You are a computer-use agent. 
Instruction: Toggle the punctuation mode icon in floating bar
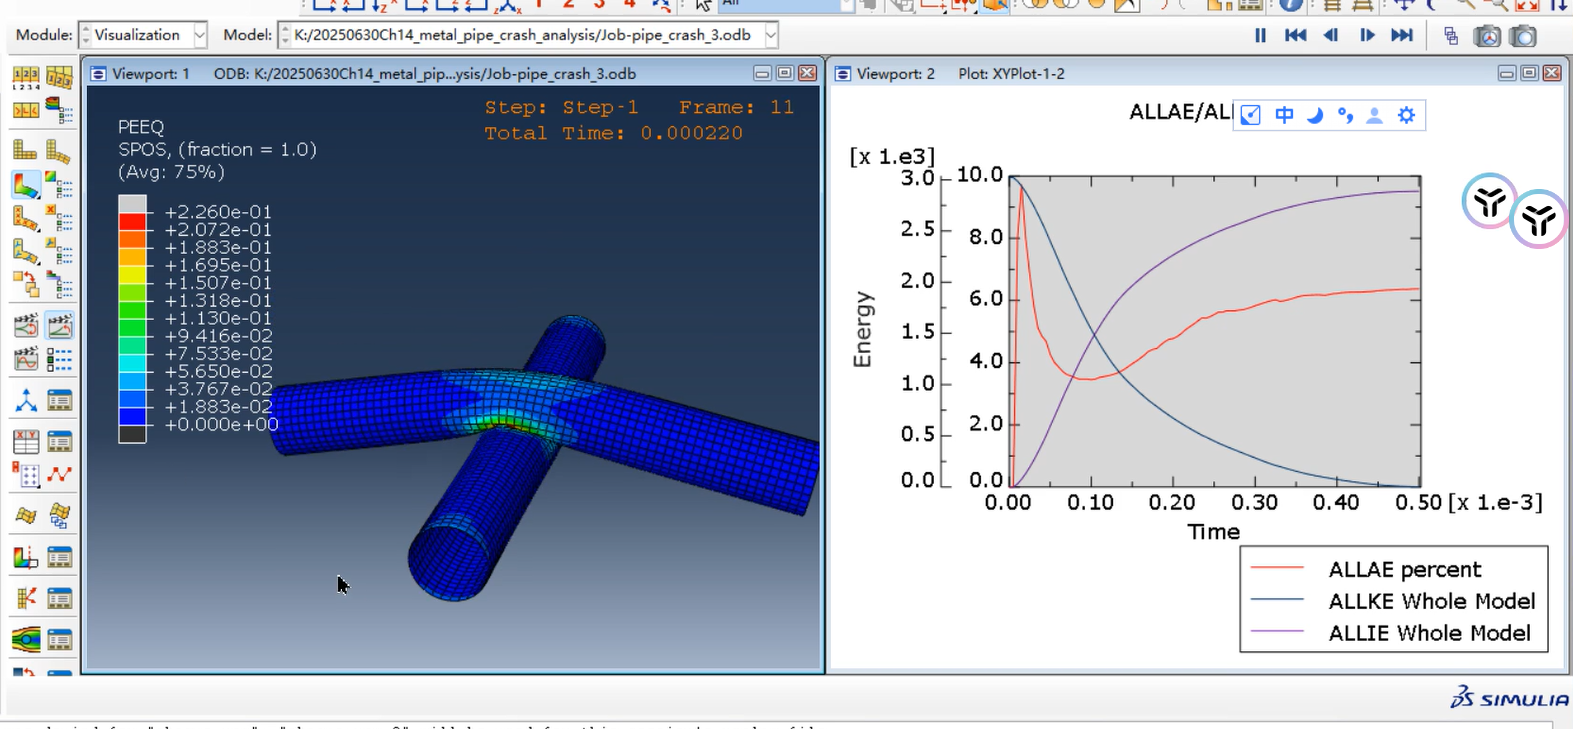coord(1345,115)
